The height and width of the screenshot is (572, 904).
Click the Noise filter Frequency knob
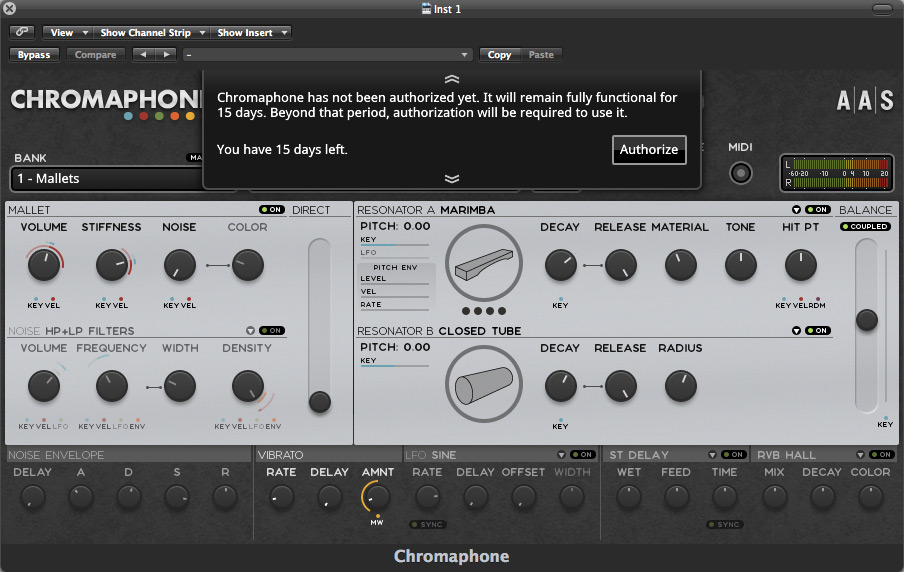[112, 386]
